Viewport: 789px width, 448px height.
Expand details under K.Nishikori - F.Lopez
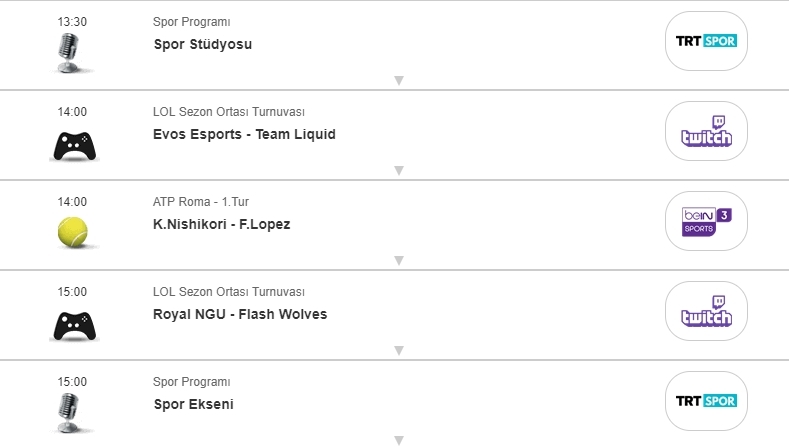coord(398,261)
